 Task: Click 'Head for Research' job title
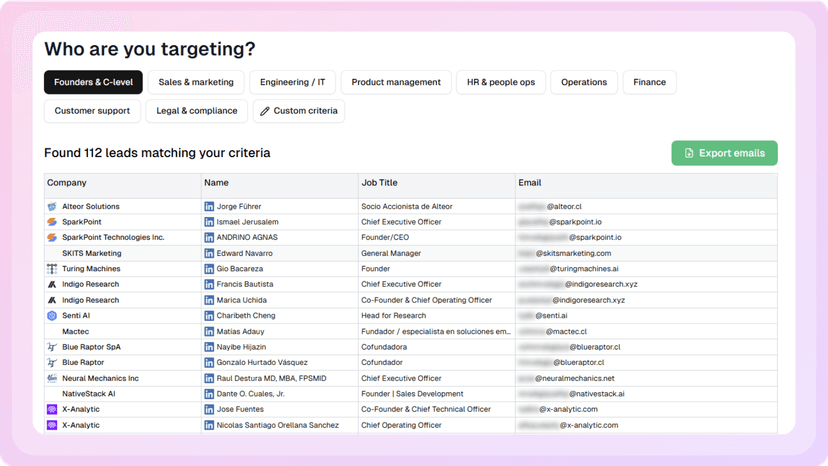tap(393, 316)
